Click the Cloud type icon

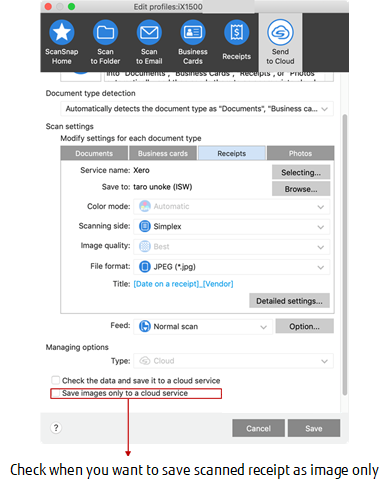pos(145,361)
